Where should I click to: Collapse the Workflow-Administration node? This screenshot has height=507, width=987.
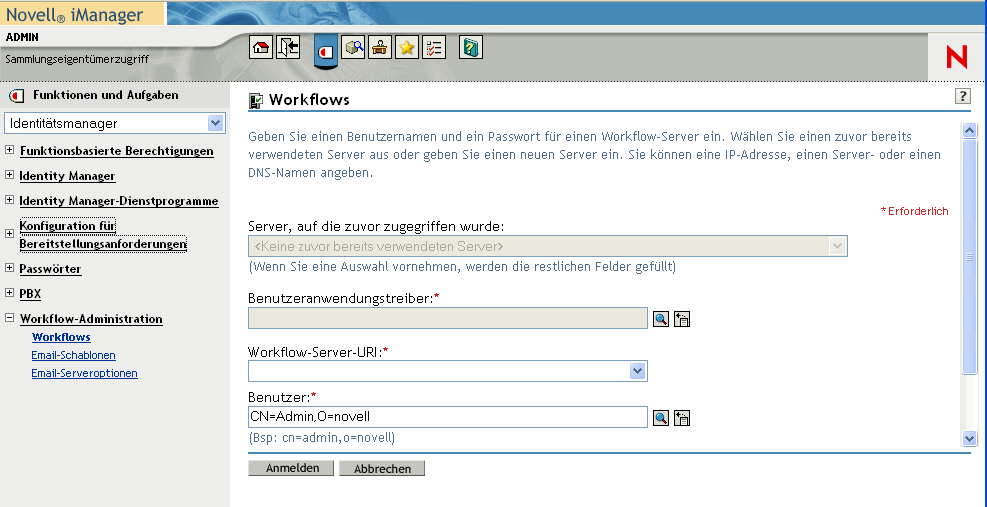click(x=9, y=318)
